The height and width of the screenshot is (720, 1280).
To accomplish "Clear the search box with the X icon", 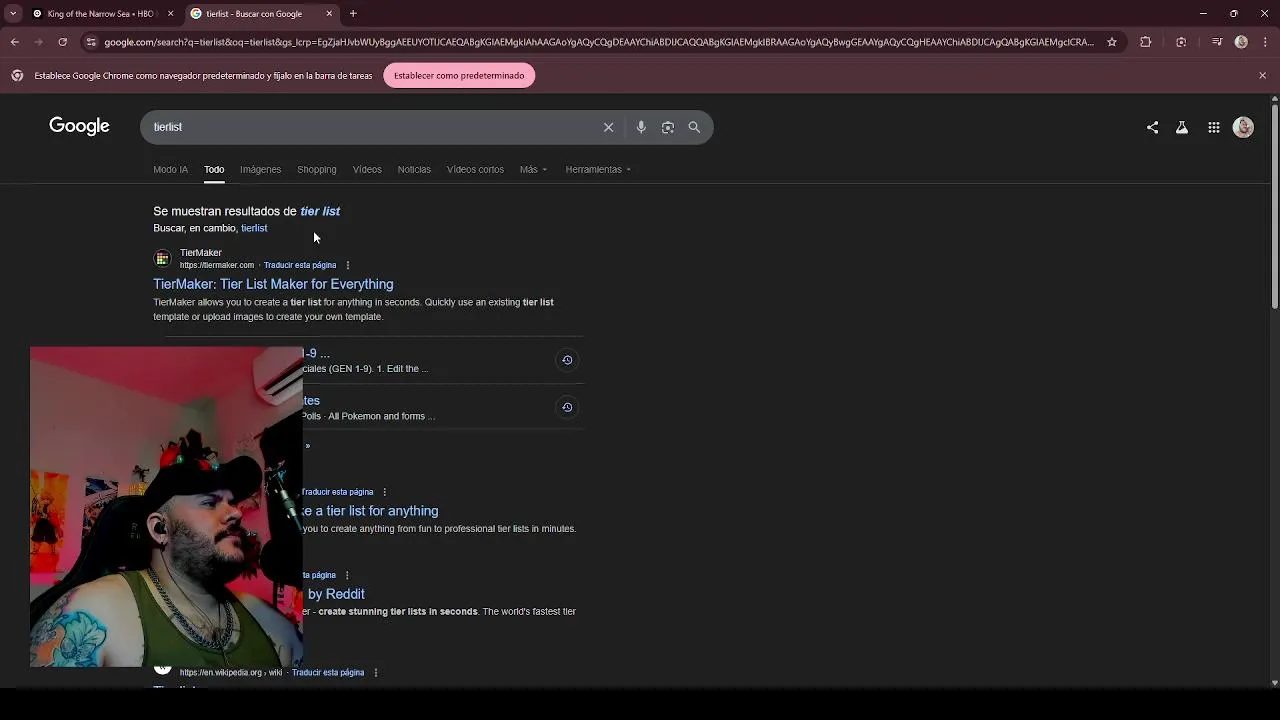I will click(x=608, y=127).
